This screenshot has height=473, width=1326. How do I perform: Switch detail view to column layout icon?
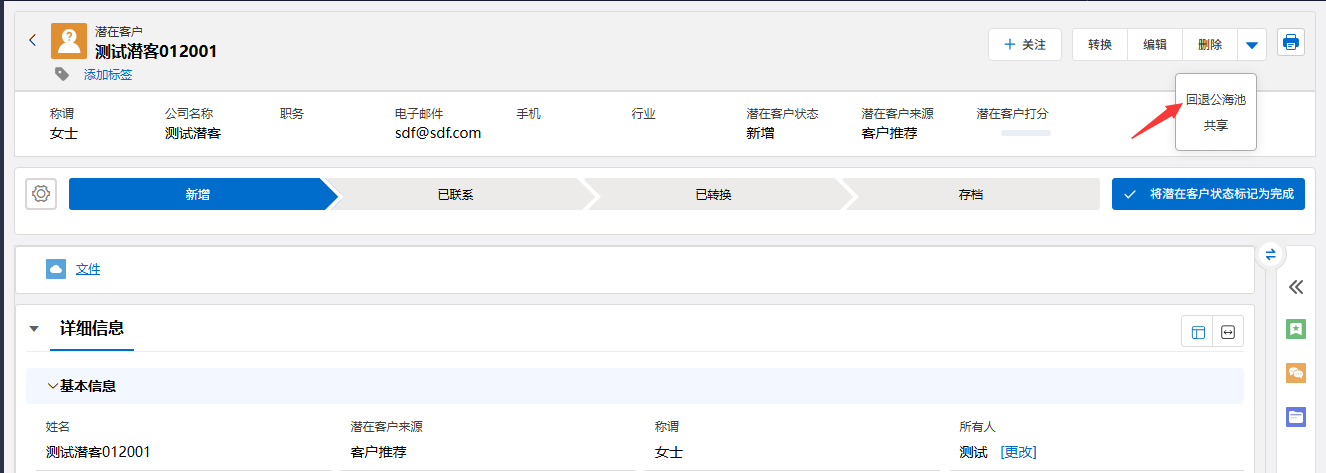[x=1198, y=332]
